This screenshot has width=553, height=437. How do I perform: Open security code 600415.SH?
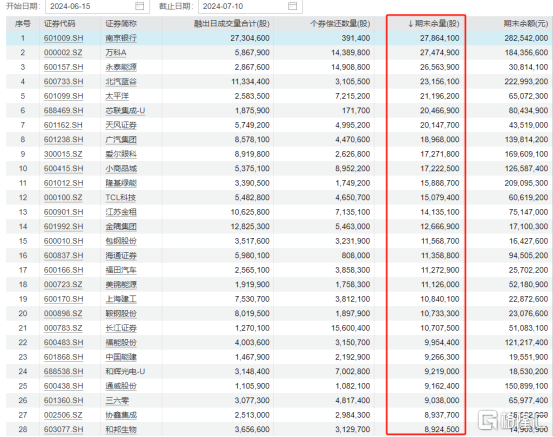click(x=63, y=169)
